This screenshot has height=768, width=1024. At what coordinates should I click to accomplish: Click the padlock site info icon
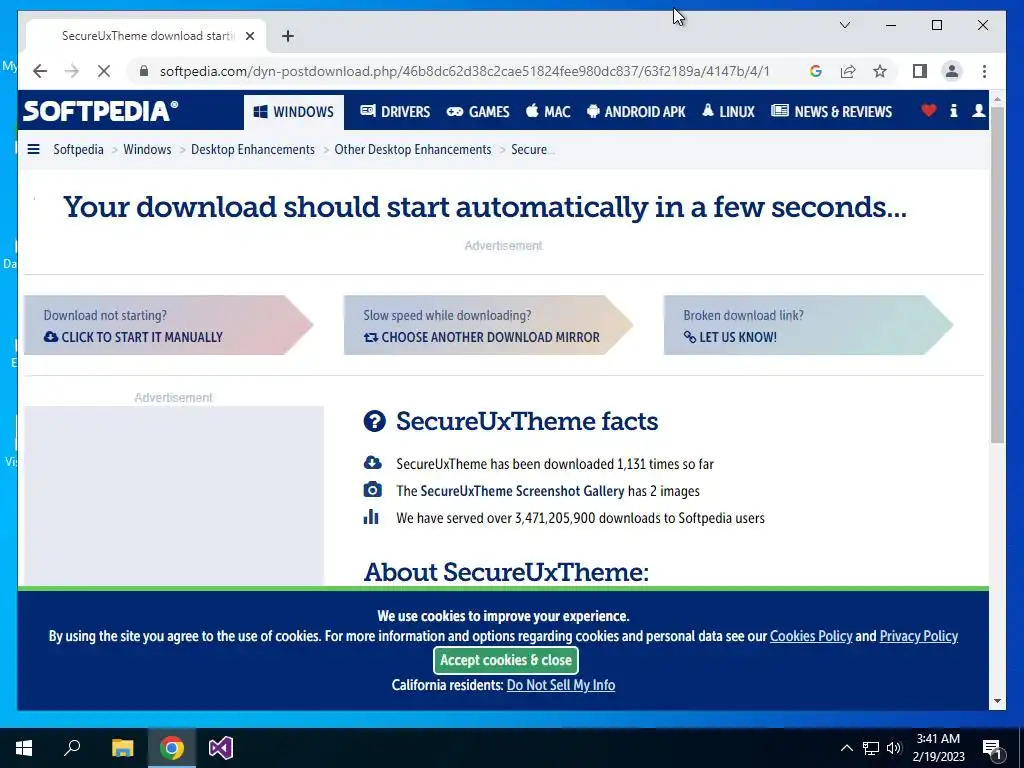tap(144, 71)
